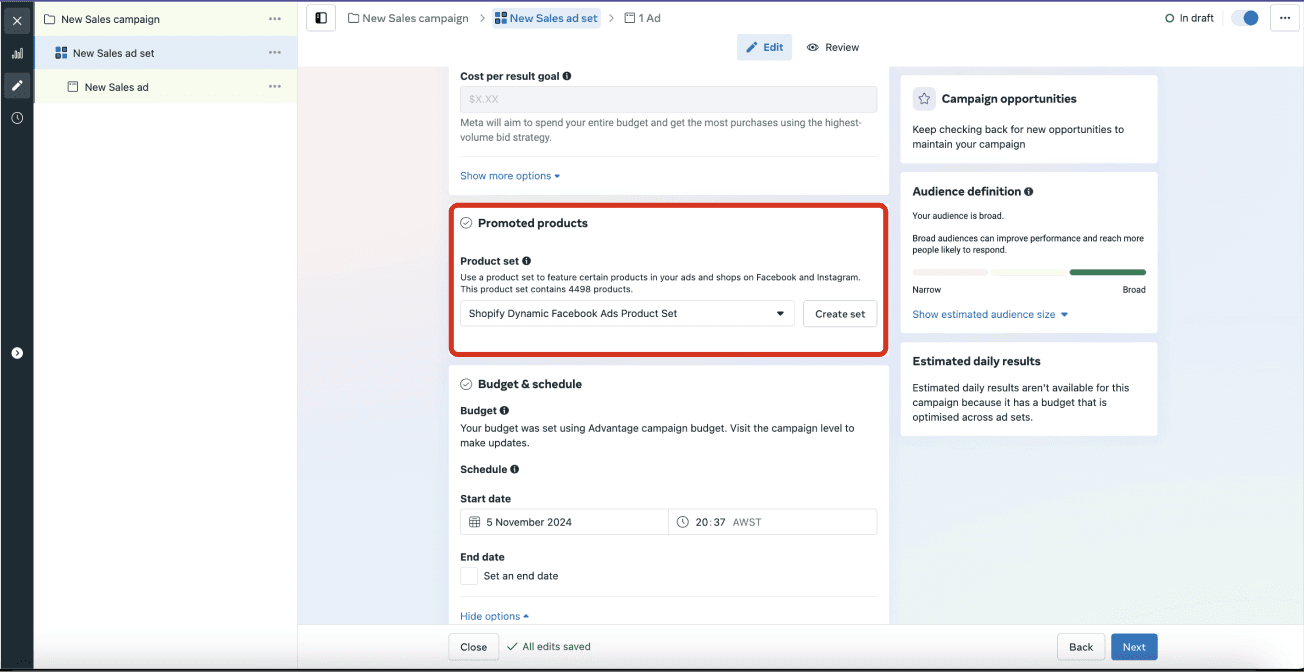Click the info icon next to Cost per result goal
Viewport: 1304px width, 672px height.
pos(567,76)
